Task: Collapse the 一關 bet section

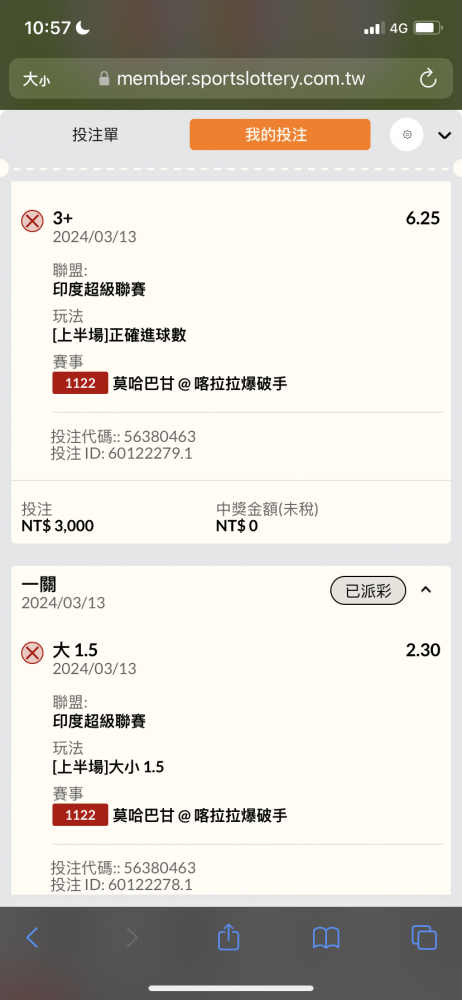Action: [x=426, y=590]
